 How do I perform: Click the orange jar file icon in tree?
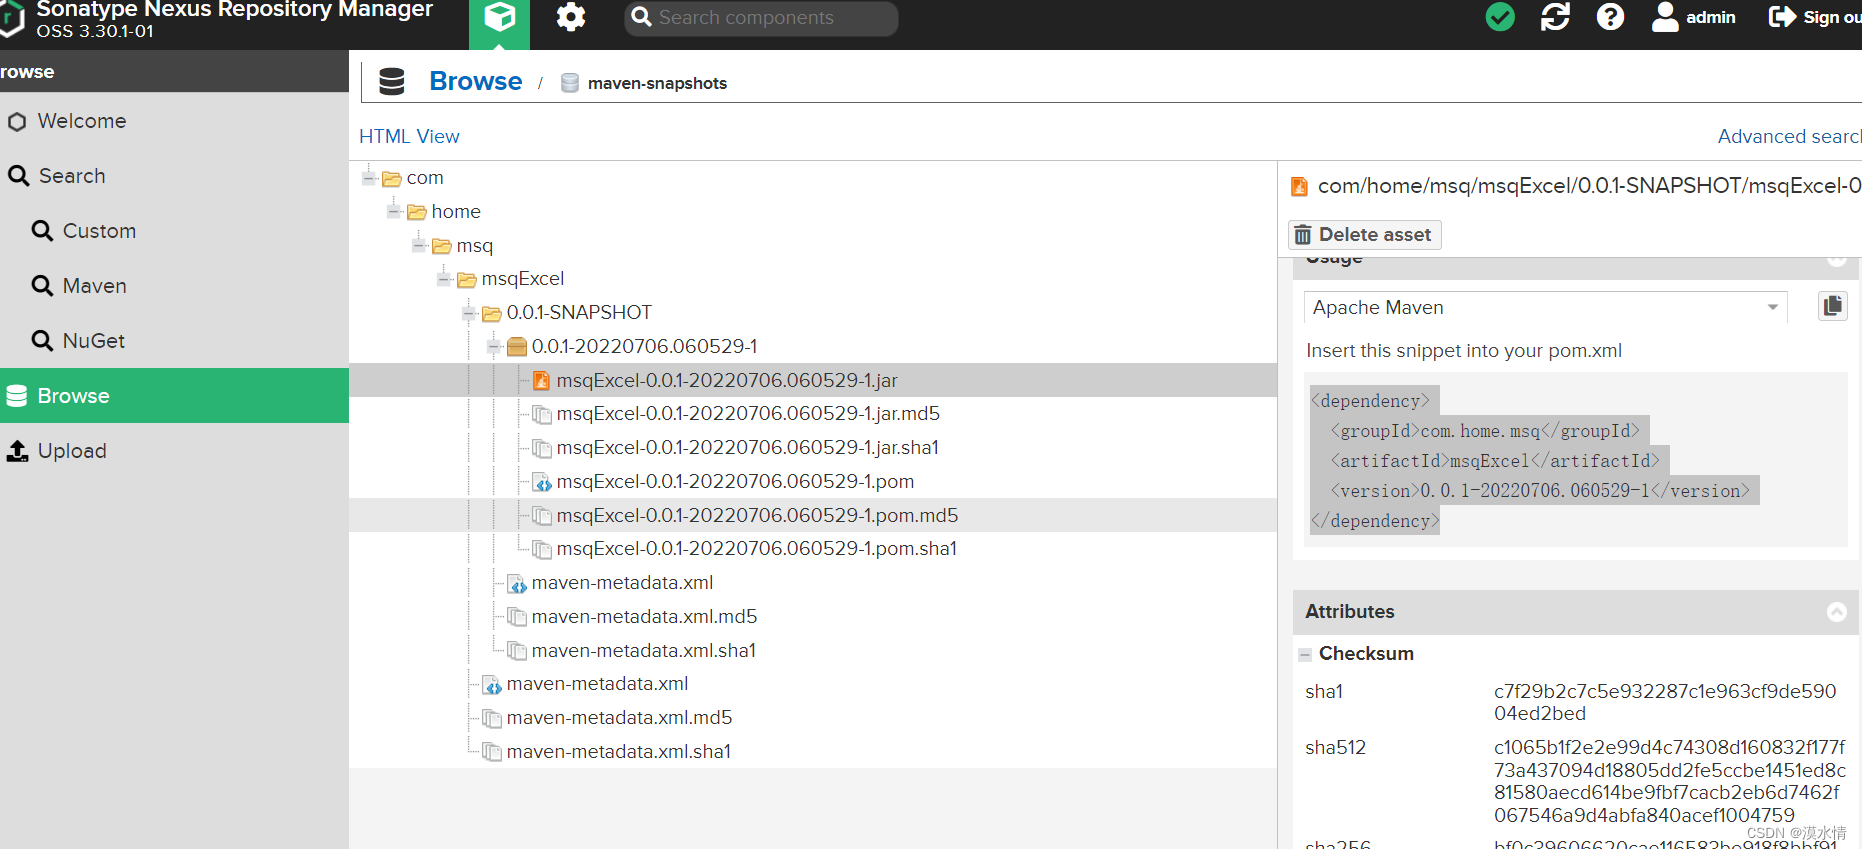(541, 380)
